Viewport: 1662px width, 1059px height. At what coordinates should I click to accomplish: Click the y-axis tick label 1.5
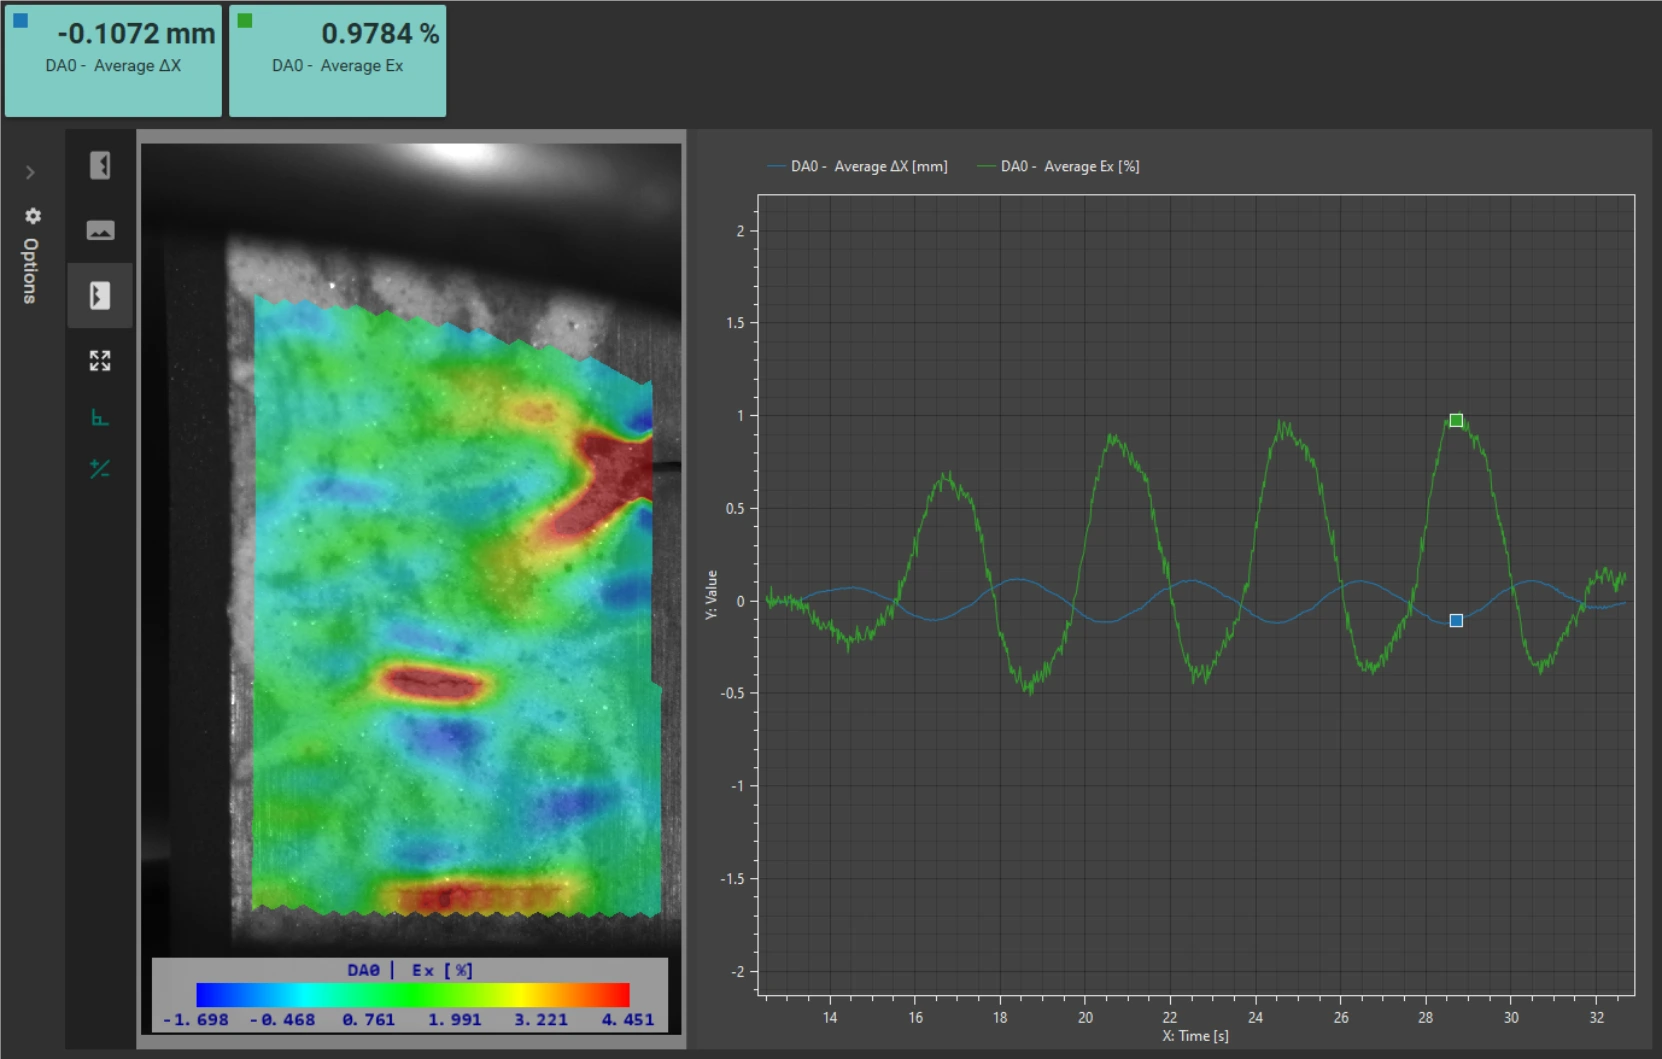point(735,323)
